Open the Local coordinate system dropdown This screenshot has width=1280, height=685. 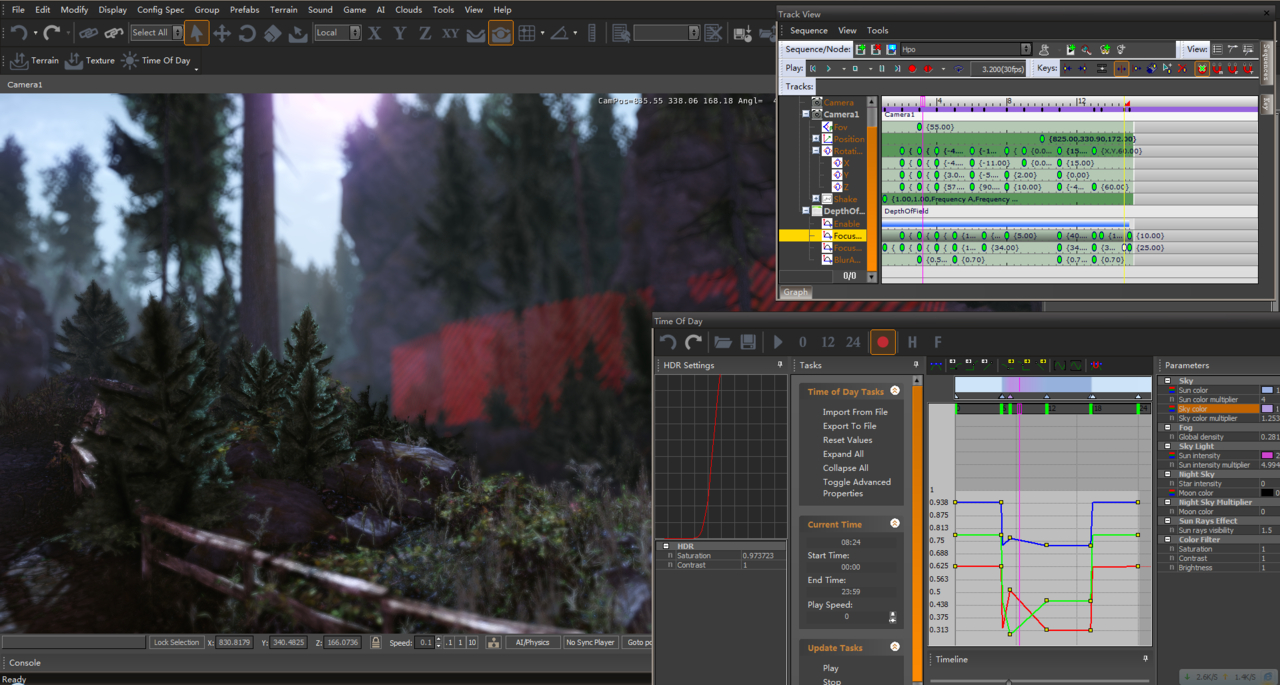pyautogui.click(x=337, y=33)
